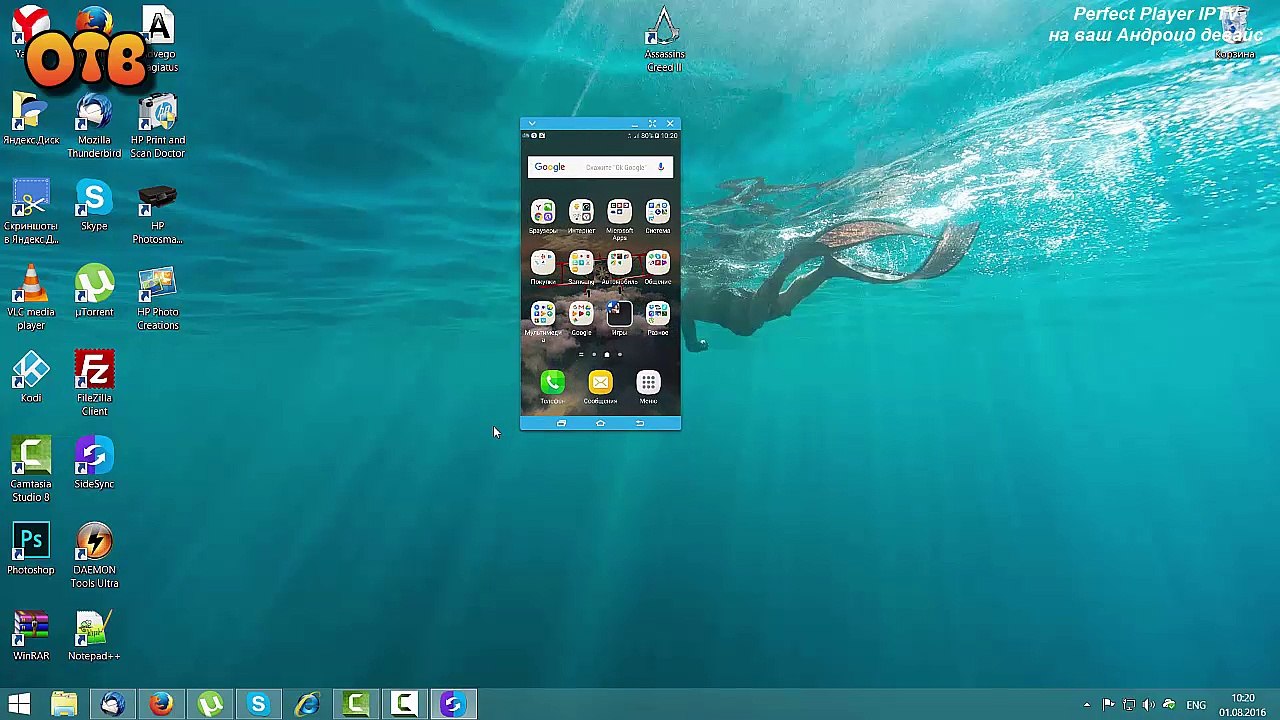Launch the green Телефон dialer app
1280x720 pixels.
tap(552, 386)
